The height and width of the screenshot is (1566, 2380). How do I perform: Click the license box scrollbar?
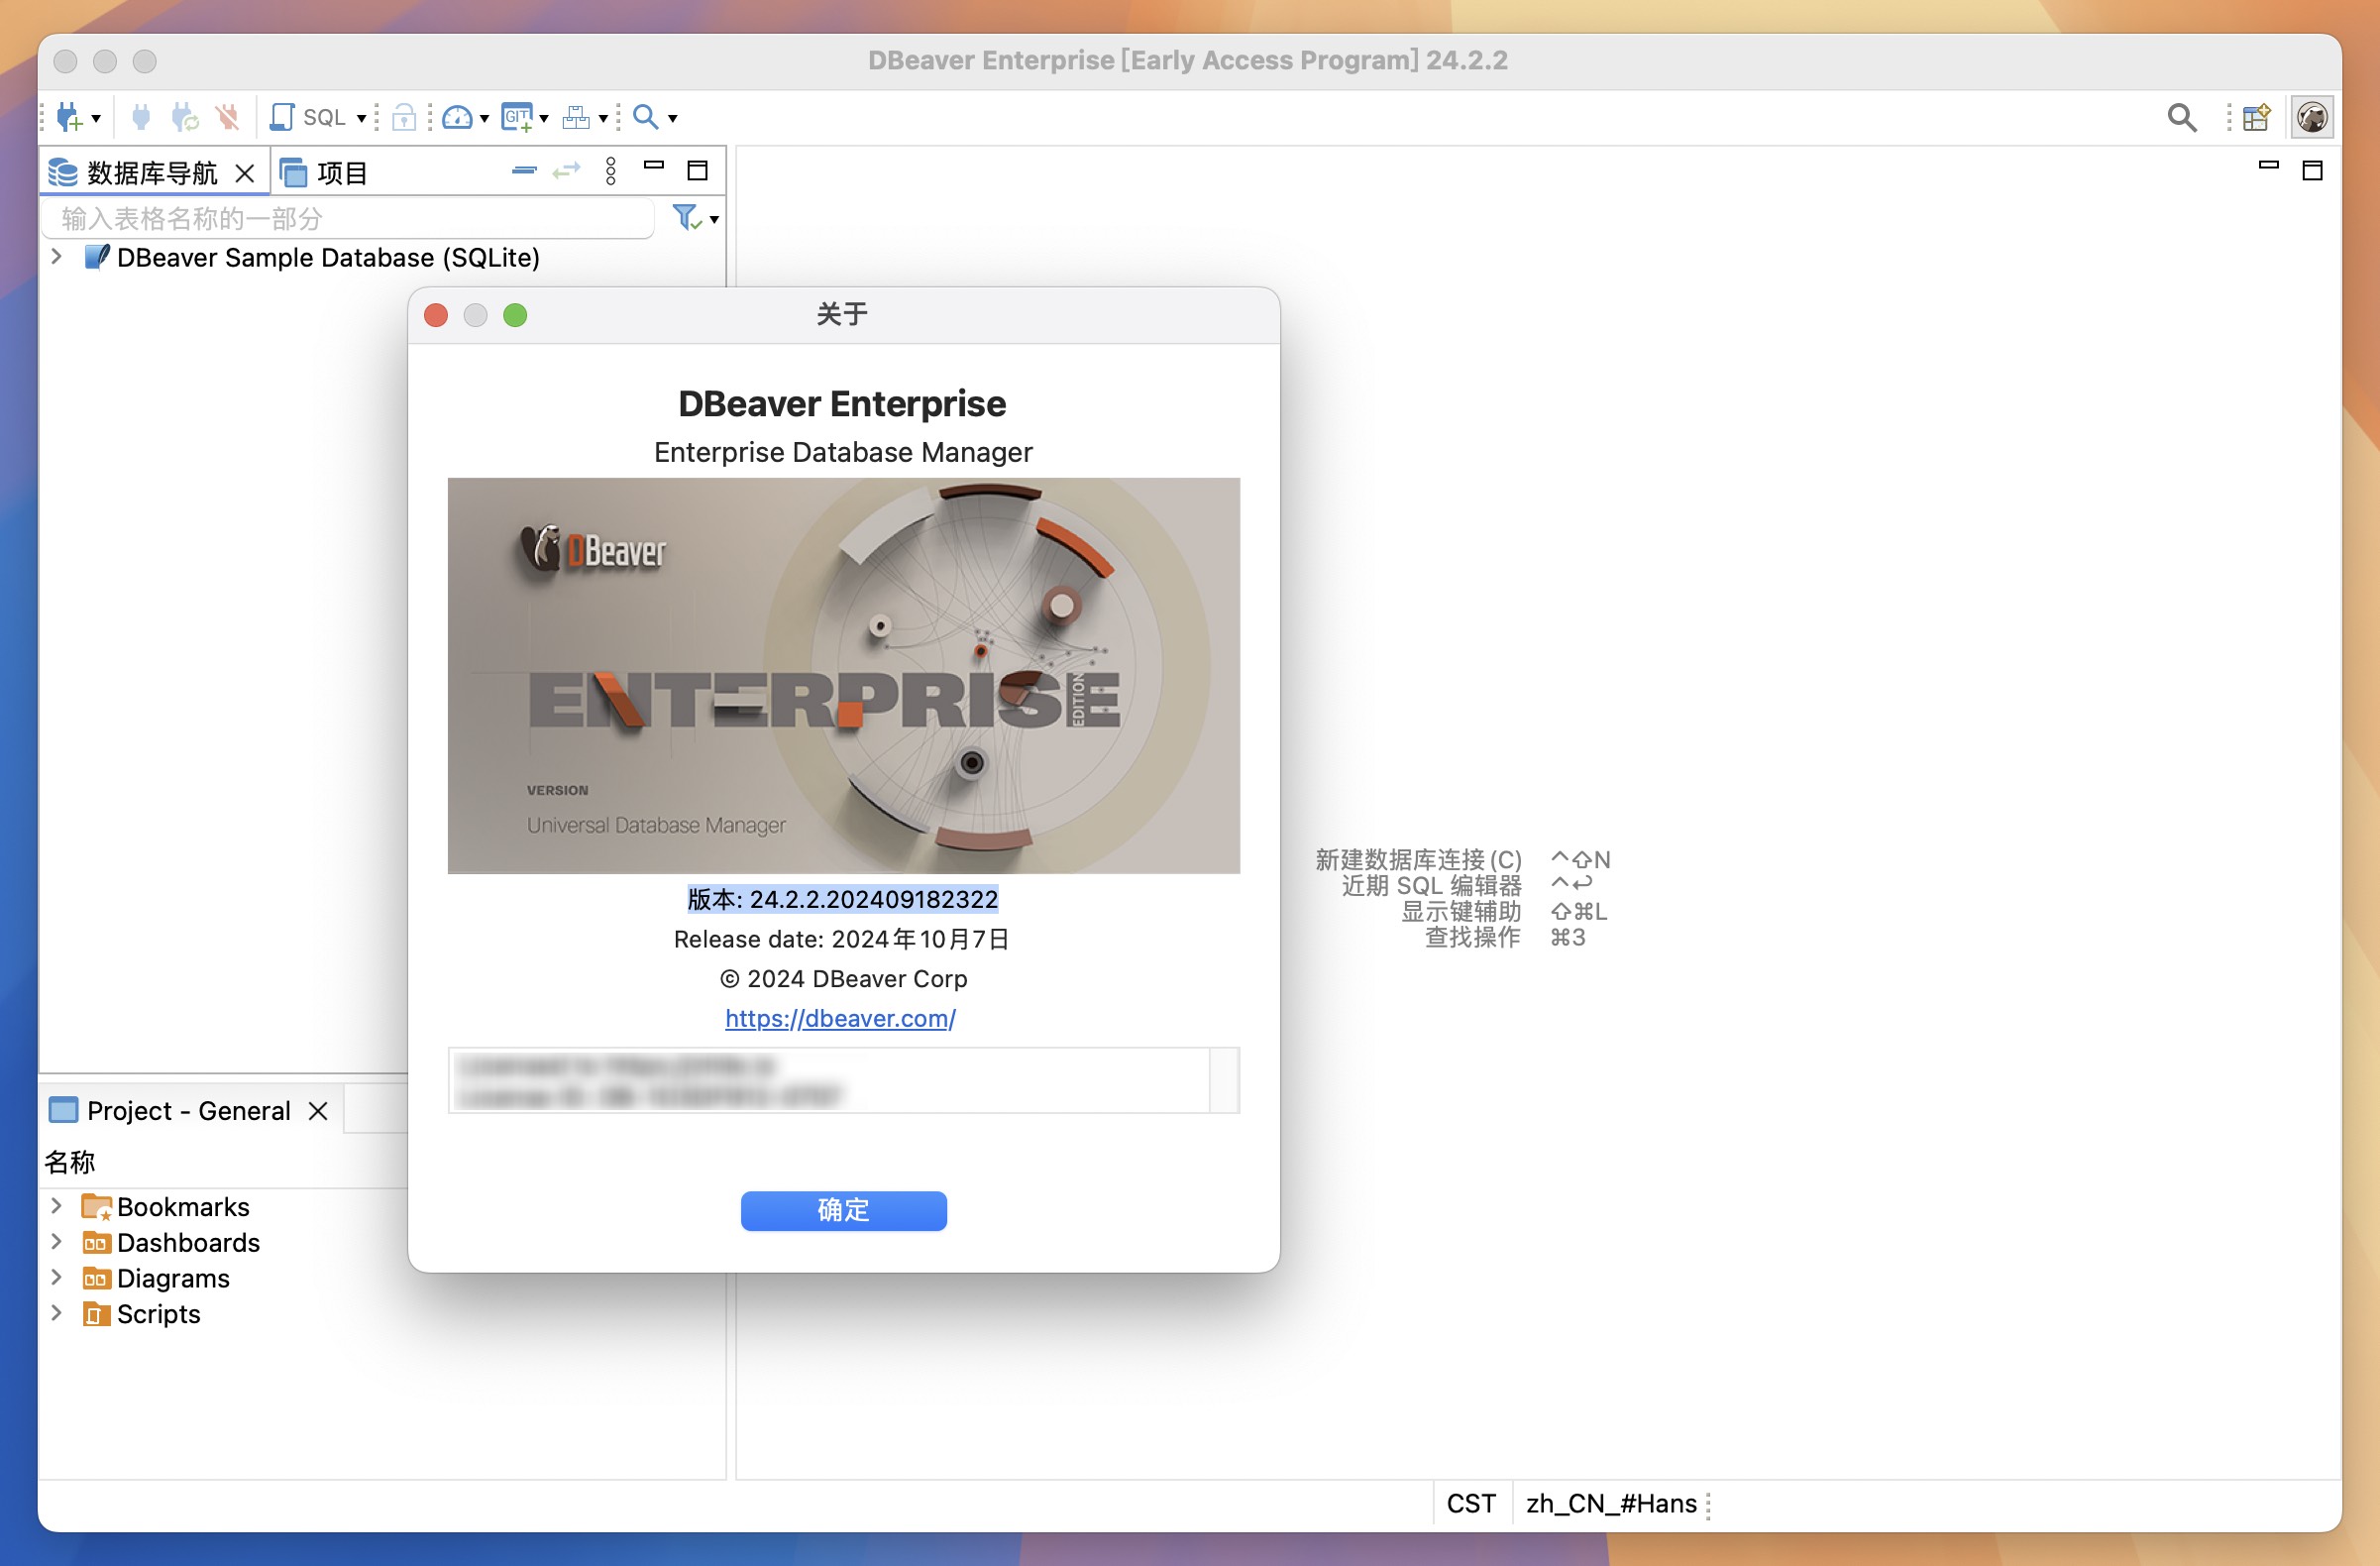point(1225,1080)
